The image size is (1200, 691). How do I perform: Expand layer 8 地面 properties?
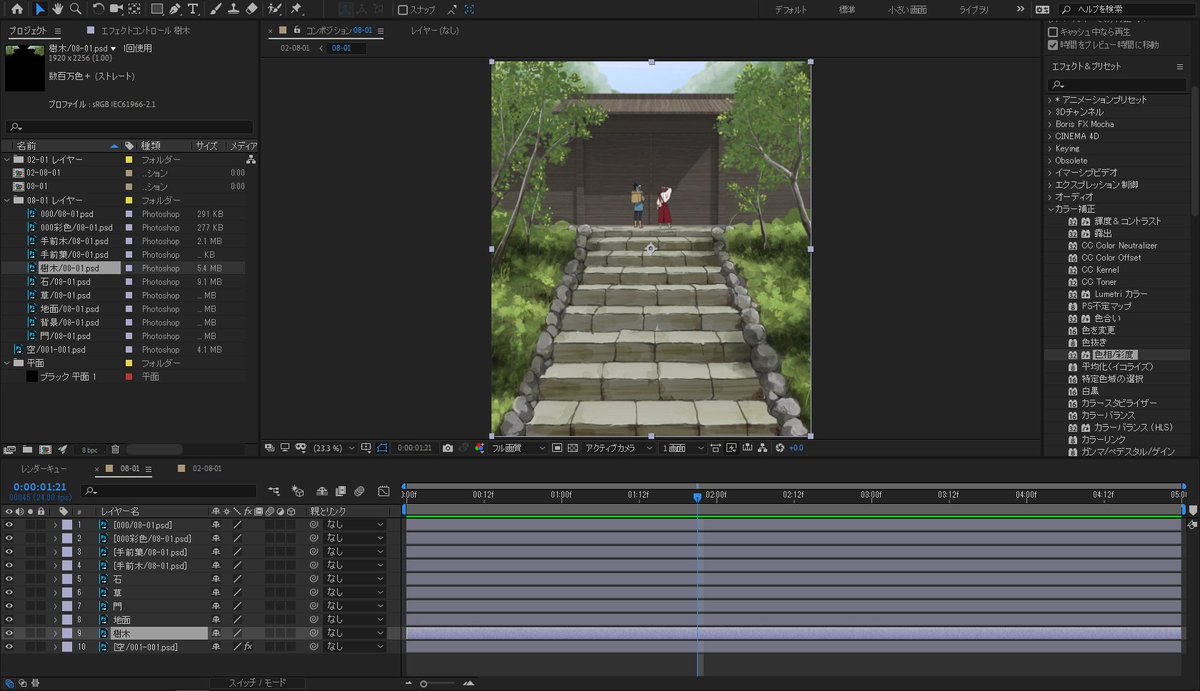coord(56,620)
